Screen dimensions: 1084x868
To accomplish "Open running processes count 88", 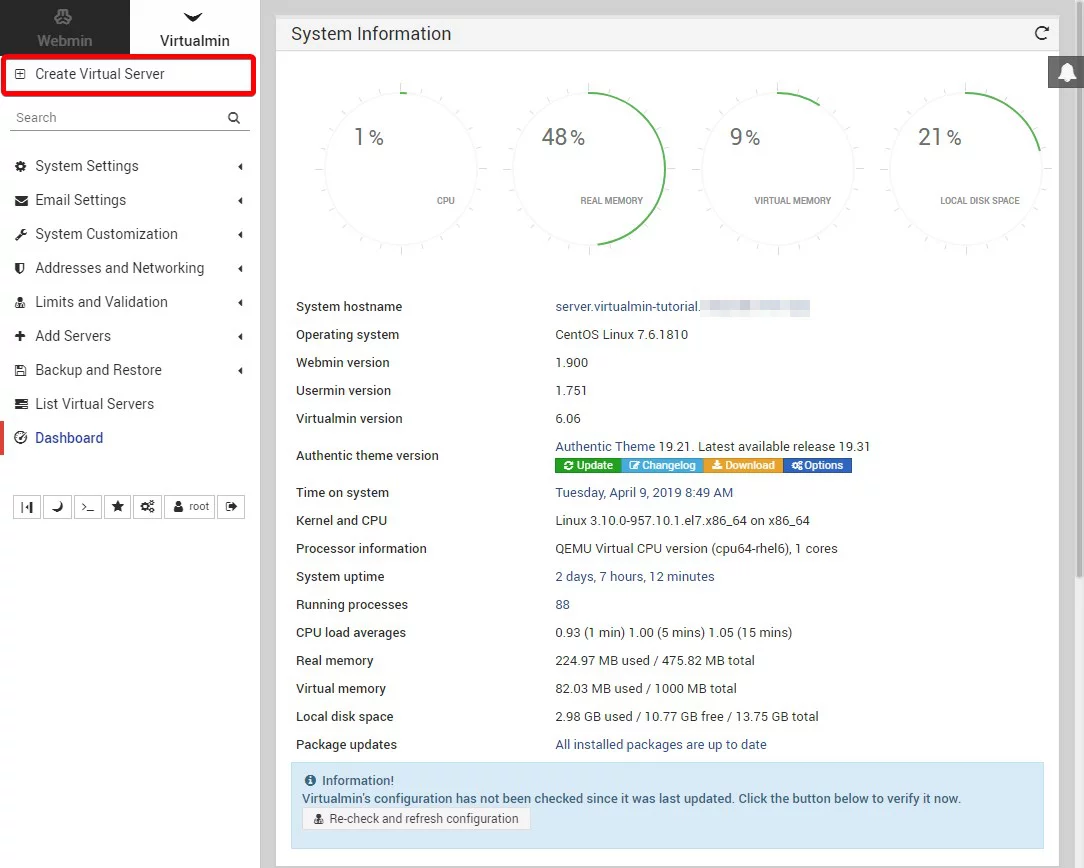I will (x=563, y=605).
